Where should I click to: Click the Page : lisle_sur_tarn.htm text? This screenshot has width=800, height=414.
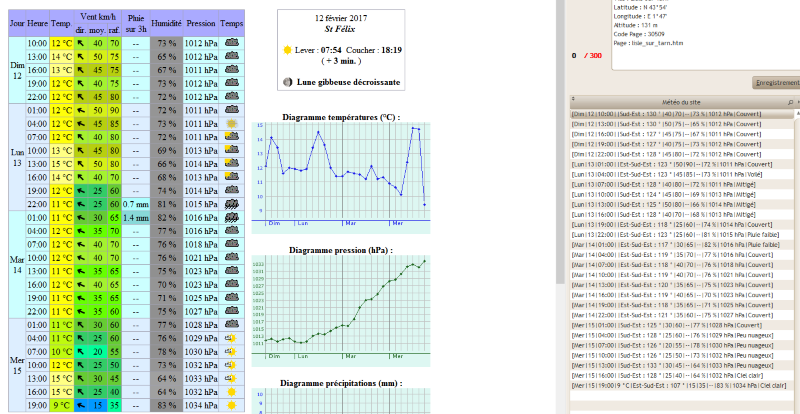(x=648, y=43)
